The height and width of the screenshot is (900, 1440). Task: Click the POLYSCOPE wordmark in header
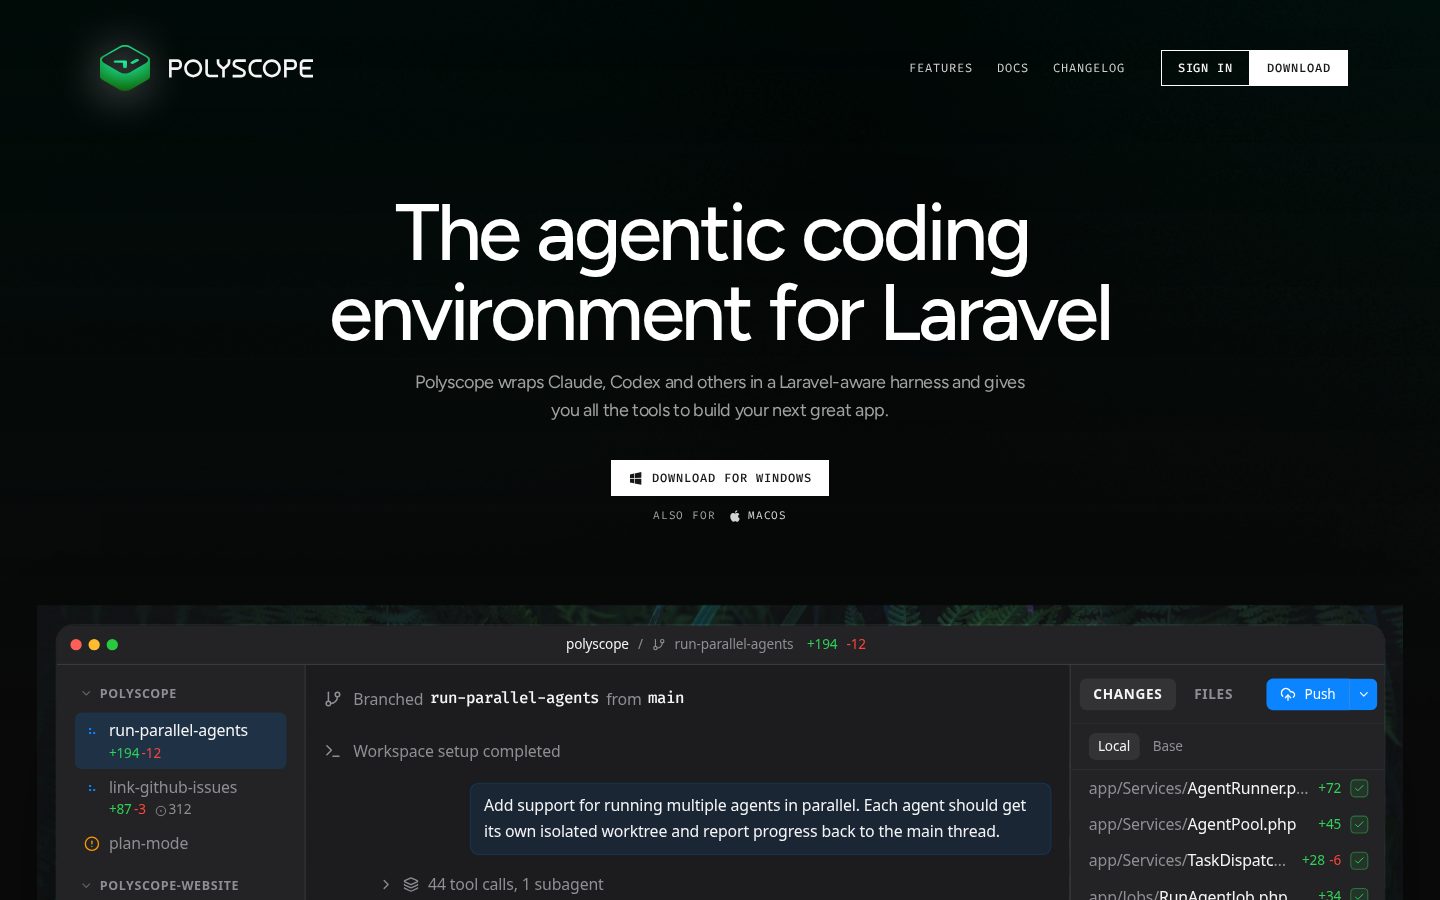(x=240, y=68)
